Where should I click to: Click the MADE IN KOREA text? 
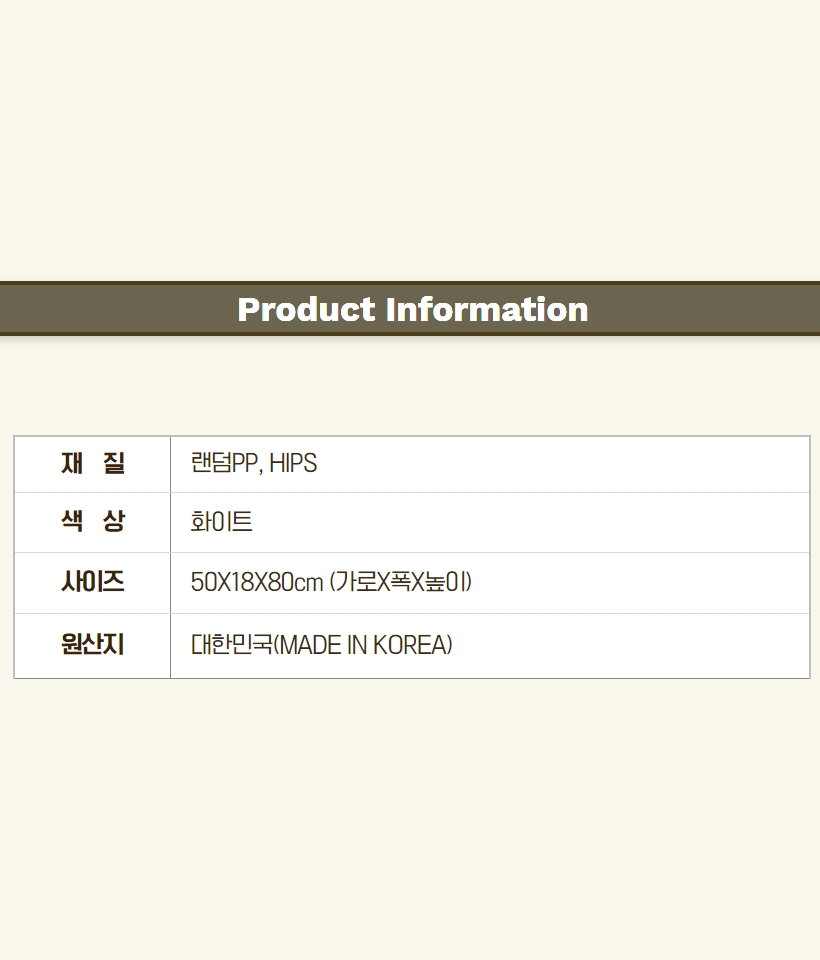(363, 645)
